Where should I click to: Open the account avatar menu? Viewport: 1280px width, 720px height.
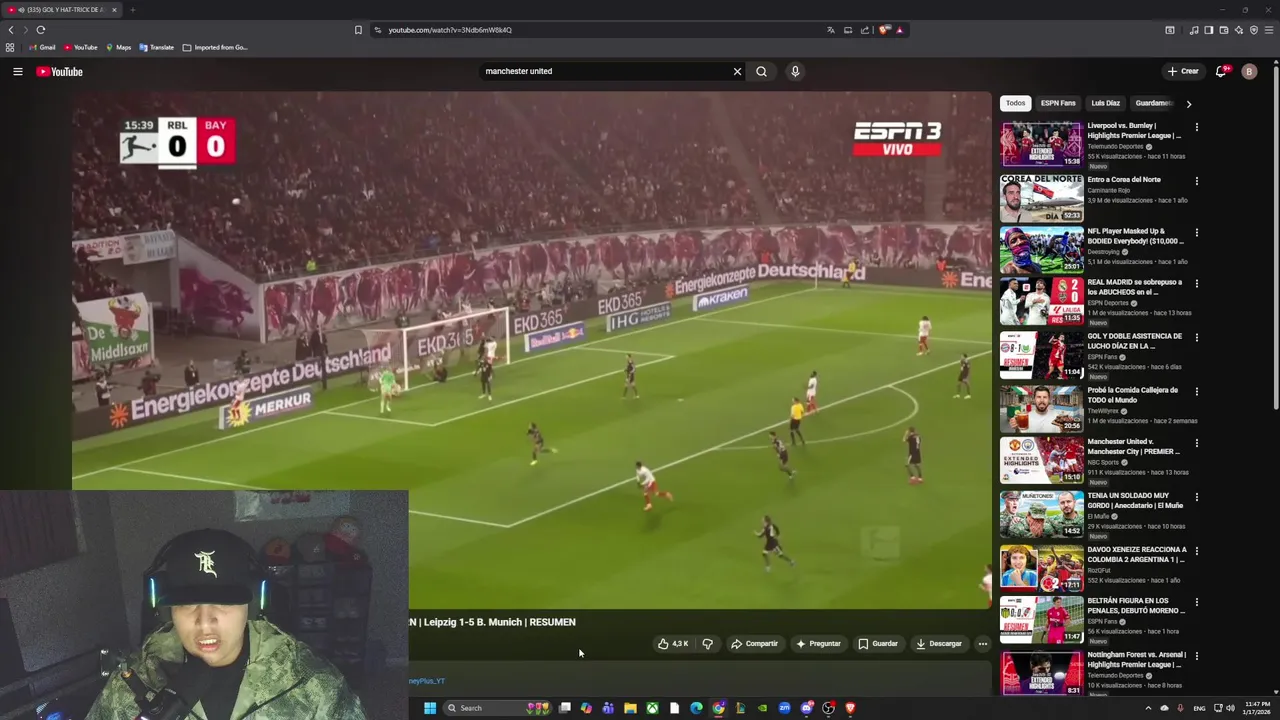[1249, 71]
